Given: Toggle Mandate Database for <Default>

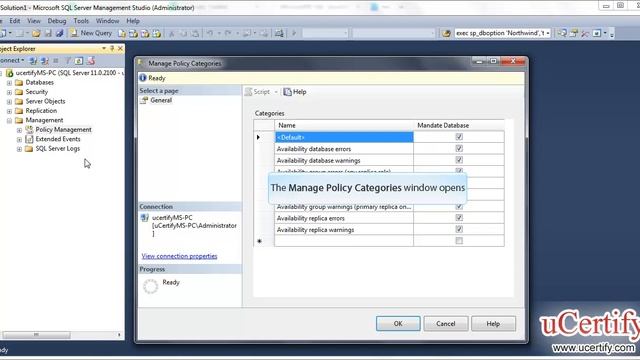Looking at the screenshot, I should click(x=459, y=137).
